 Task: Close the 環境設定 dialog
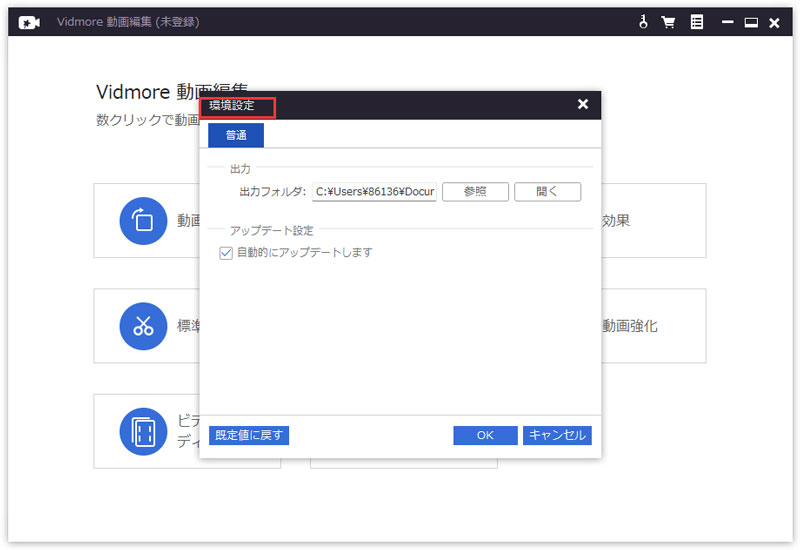[583, 104]
